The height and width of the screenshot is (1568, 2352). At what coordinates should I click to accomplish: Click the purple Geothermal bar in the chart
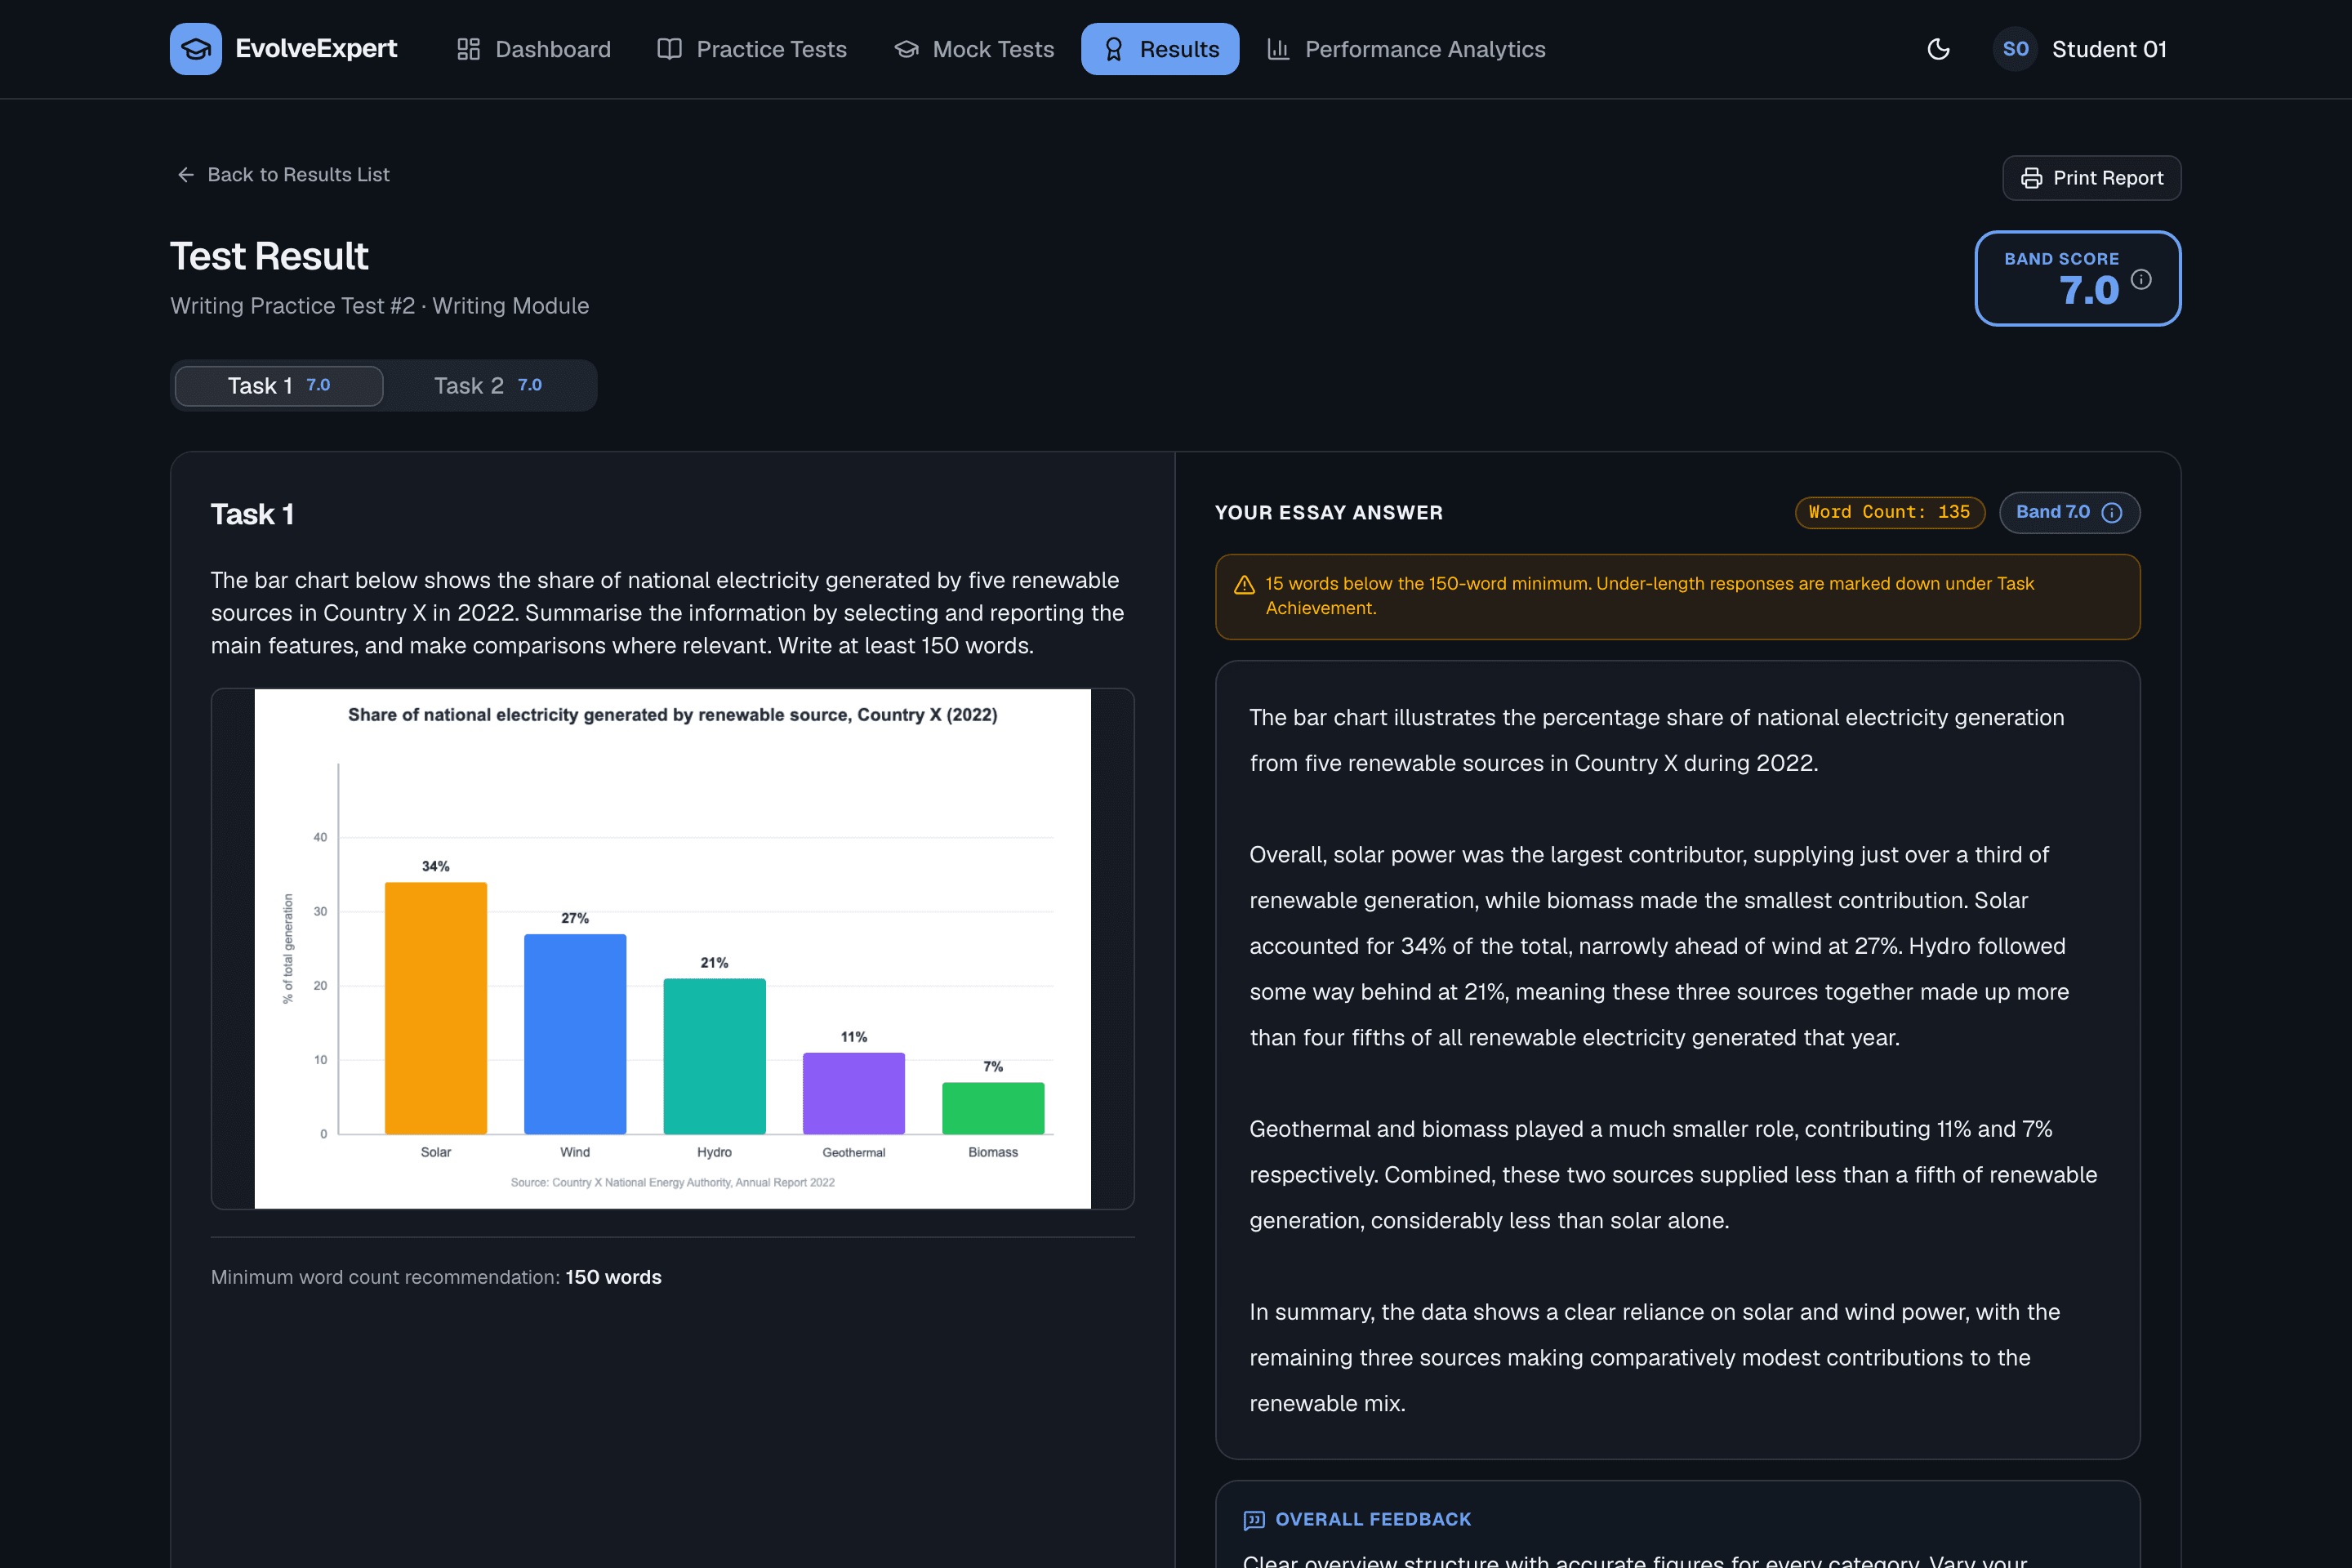854,1093
